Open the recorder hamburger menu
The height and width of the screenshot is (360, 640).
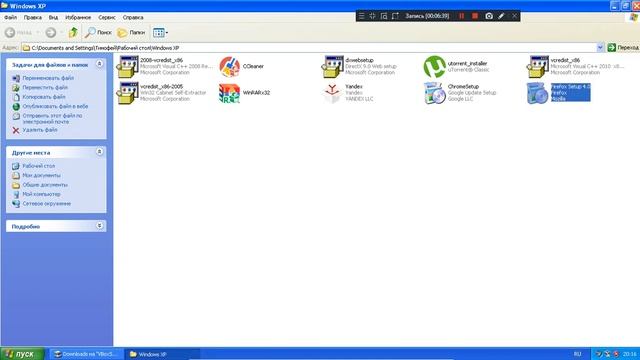(x=361, y=16)
